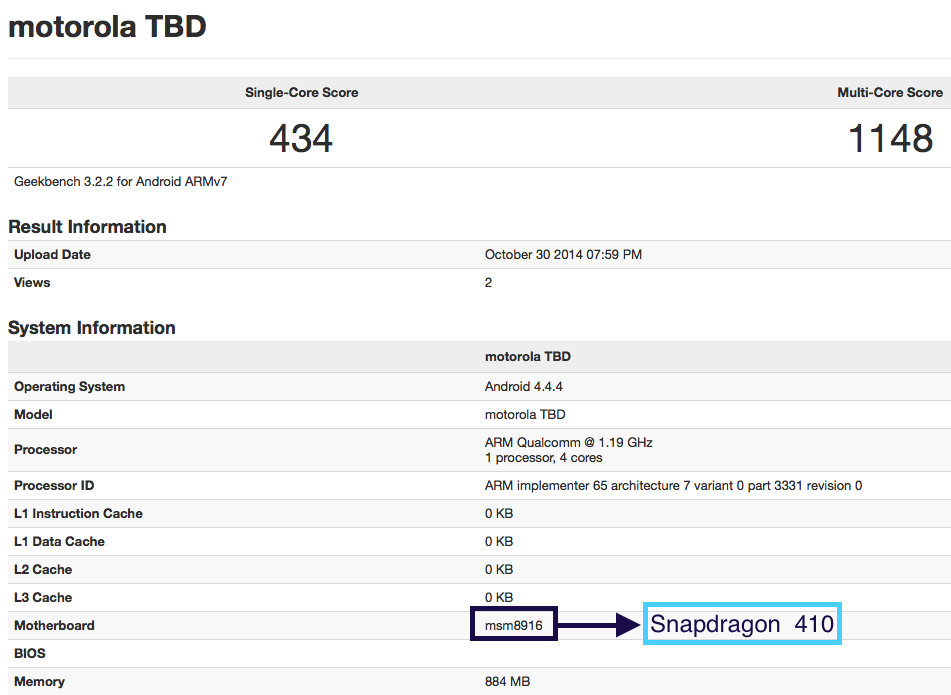
Task: Select the Snapdragon 410 annotation box
Action: pyautogui.click(x=742, y=624)
